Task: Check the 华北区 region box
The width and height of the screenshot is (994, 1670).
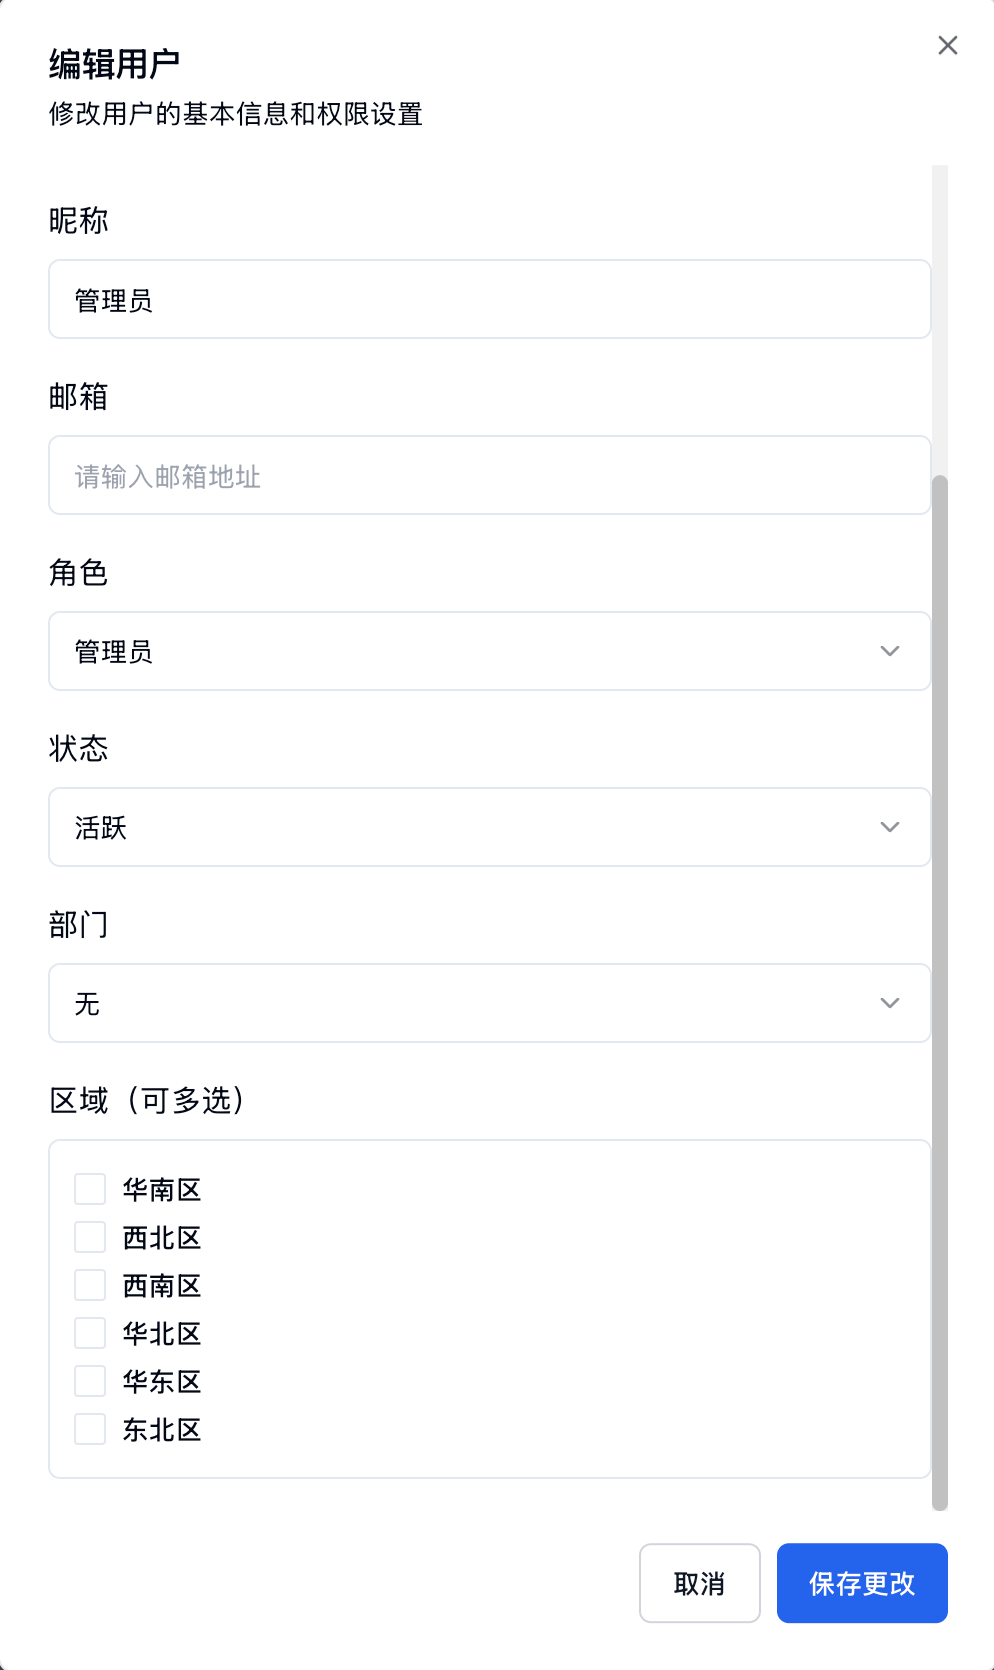Action: click(89, 1332)
